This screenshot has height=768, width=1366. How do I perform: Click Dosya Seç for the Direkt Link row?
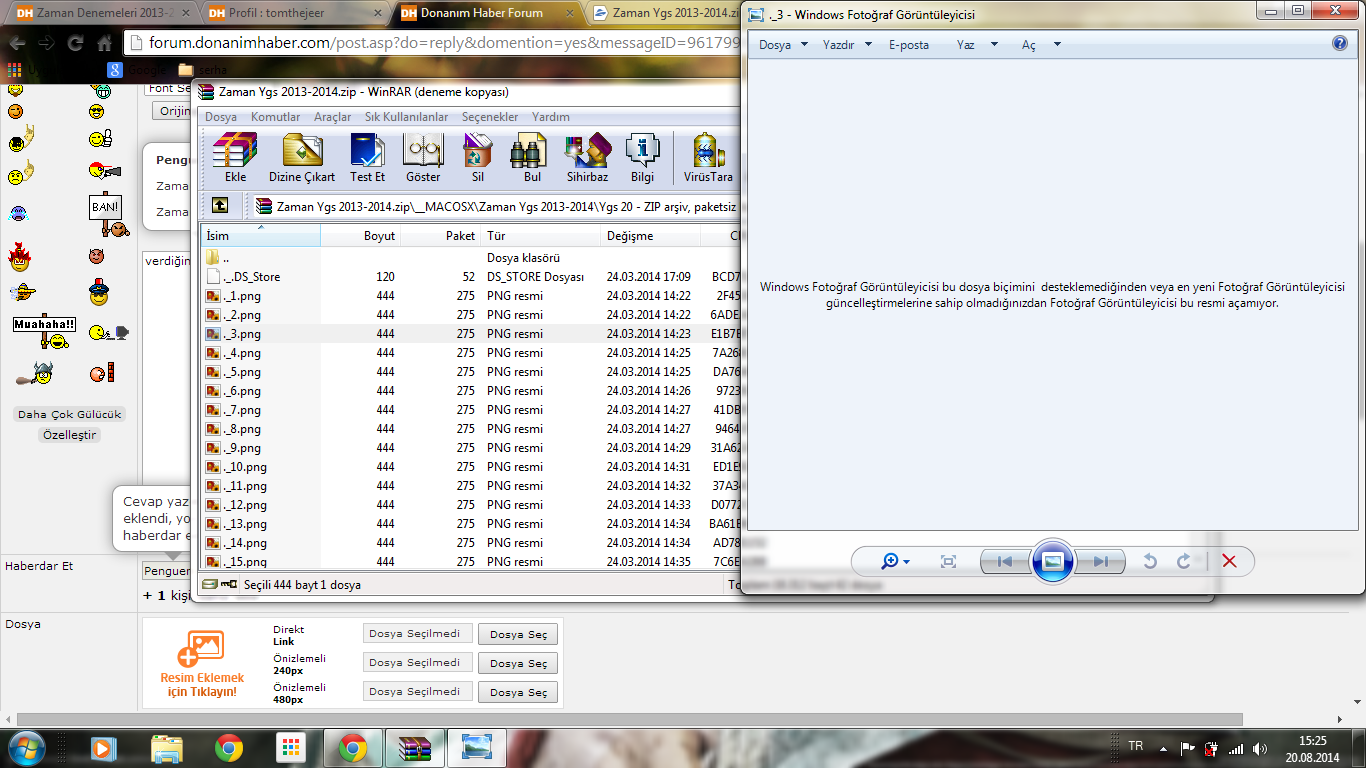[x=518, y=634]
